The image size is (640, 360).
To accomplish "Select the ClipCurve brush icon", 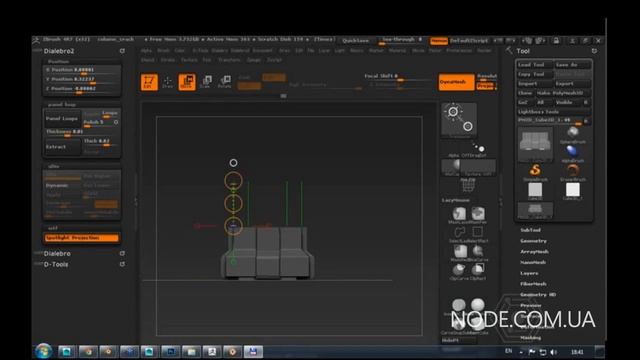I will (x=459, y=271).
